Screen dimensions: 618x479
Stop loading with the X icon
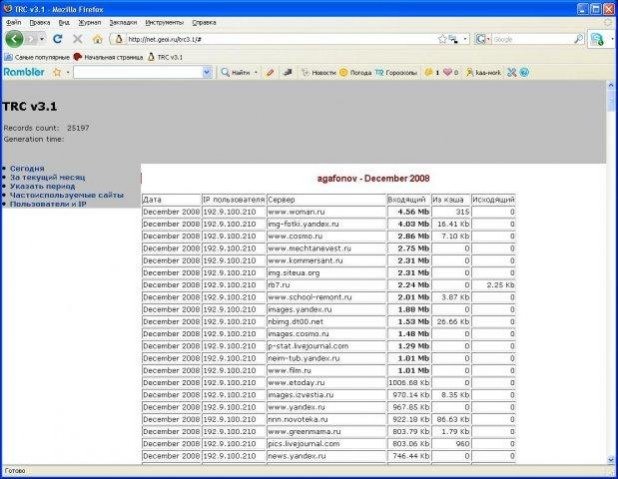tap(78, 39)
